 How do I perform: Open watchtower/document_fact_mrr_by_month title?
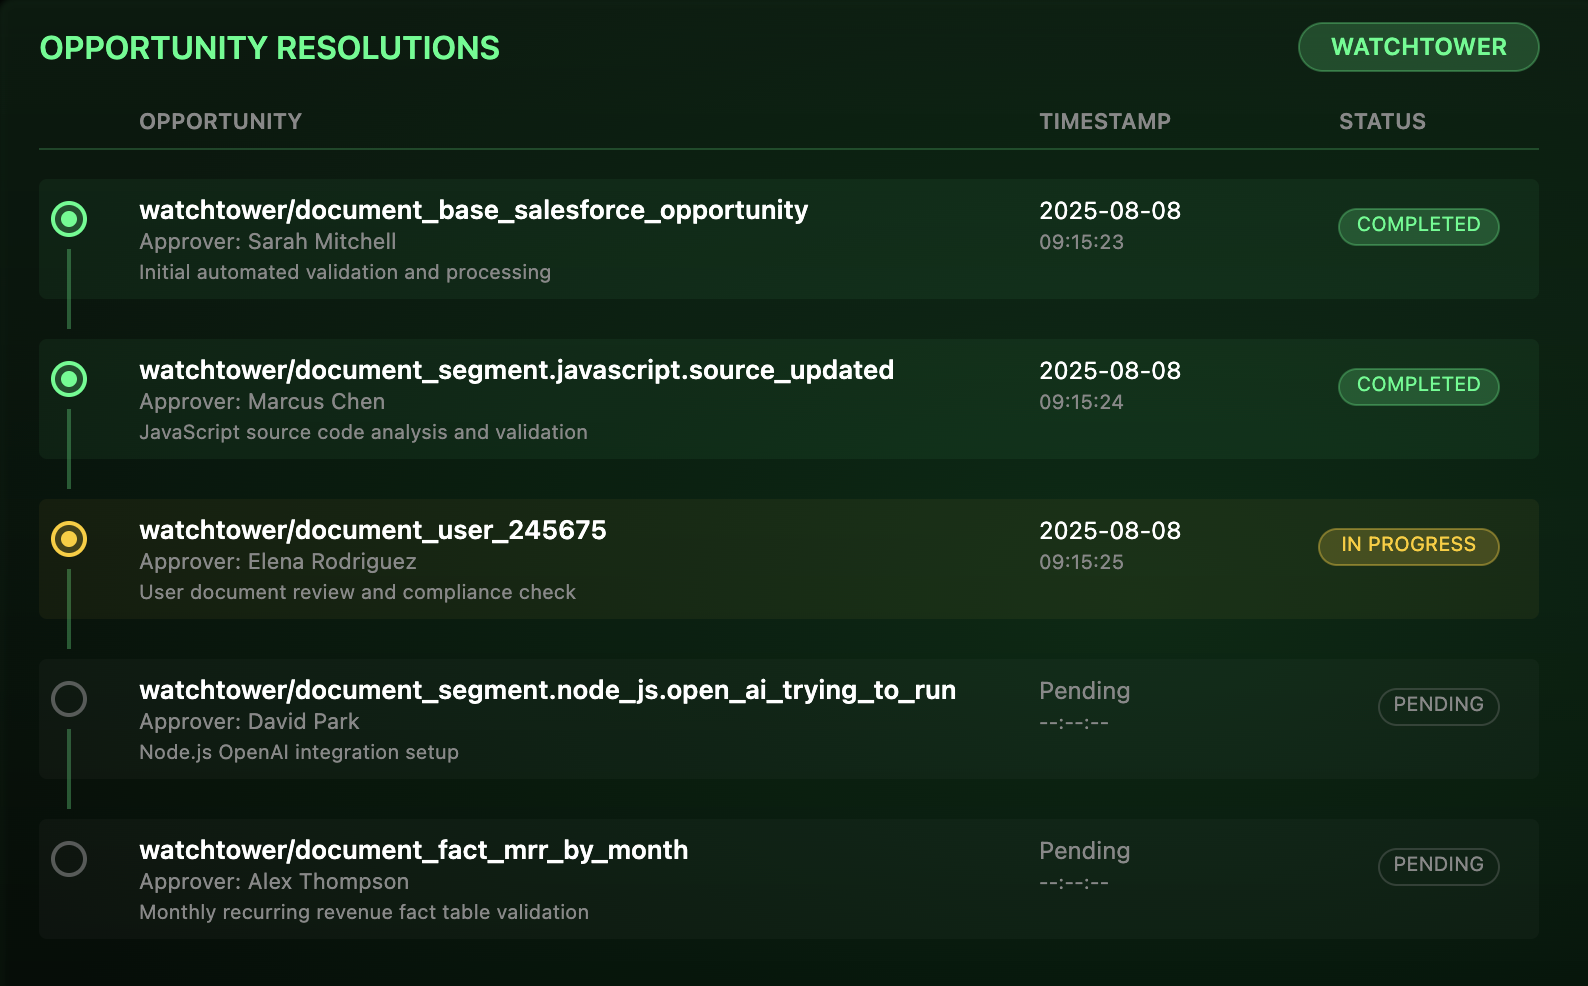click(x=413, y=850)
